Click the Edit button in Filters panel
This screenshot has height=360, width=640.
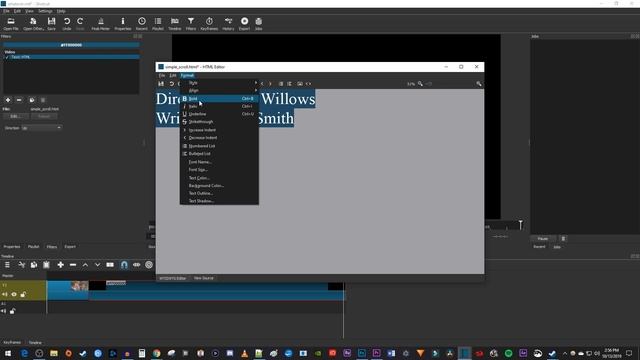tap(16, 116)
